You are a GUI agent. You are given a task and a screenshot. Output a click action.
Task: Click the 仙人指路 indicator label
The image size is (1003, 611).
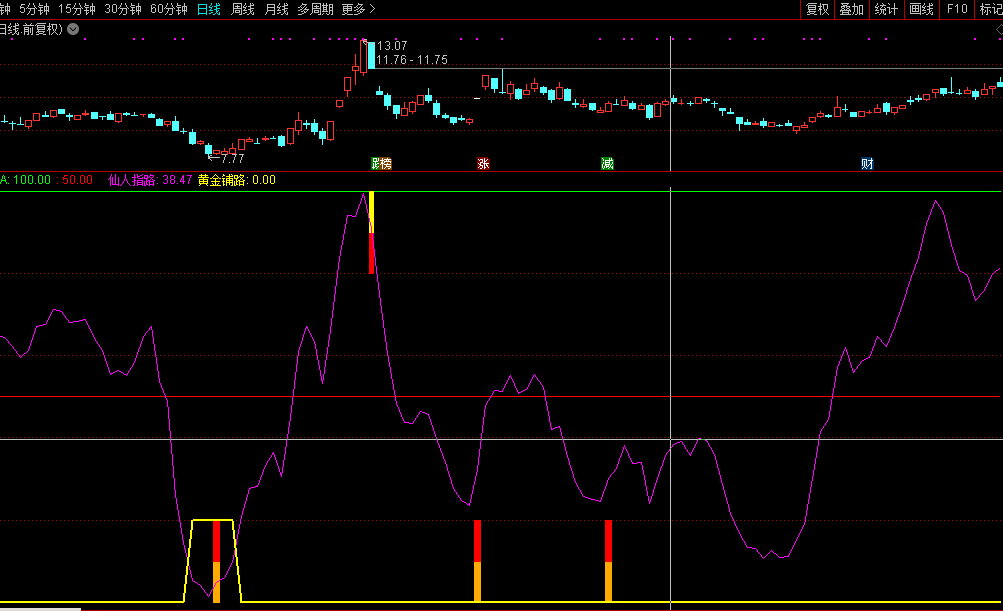[x=132, y=180]
